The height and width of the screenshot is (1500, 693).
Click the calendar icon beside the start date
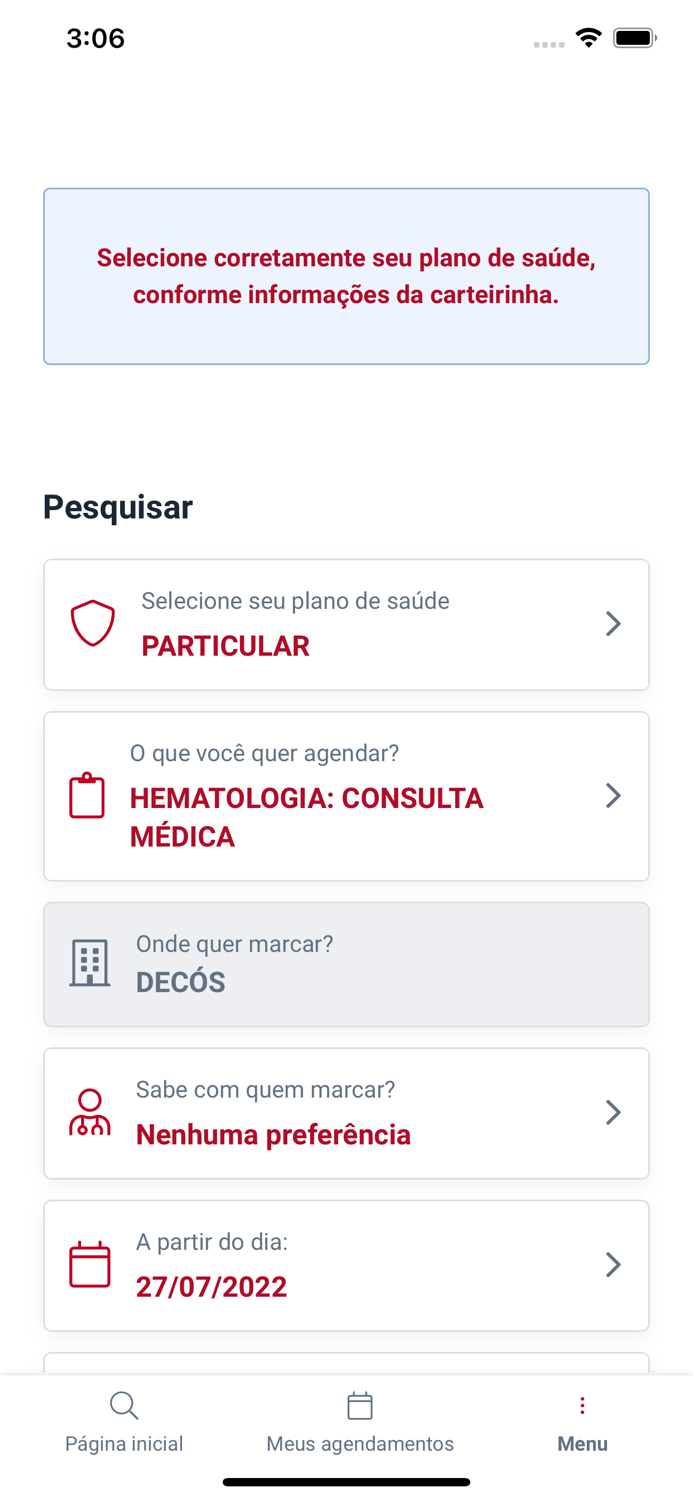coord(89,1264)
